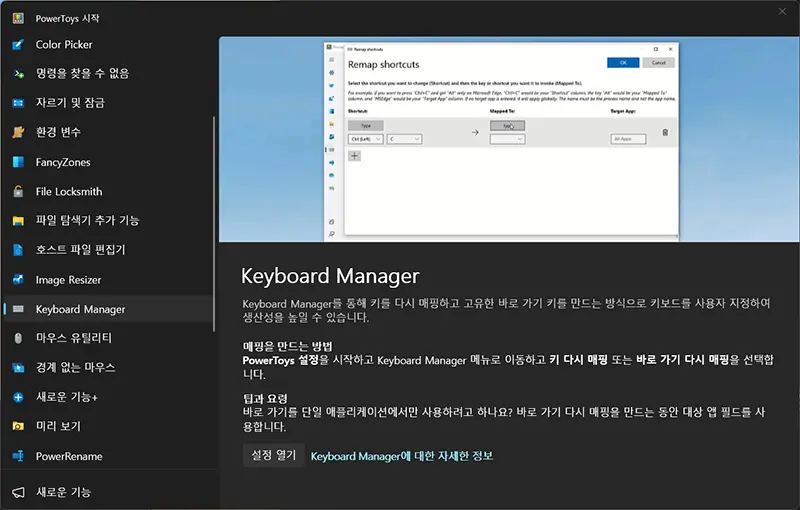Click the File Locksmith lock icon
800x510 pixels.
click(x=18, y=192)
